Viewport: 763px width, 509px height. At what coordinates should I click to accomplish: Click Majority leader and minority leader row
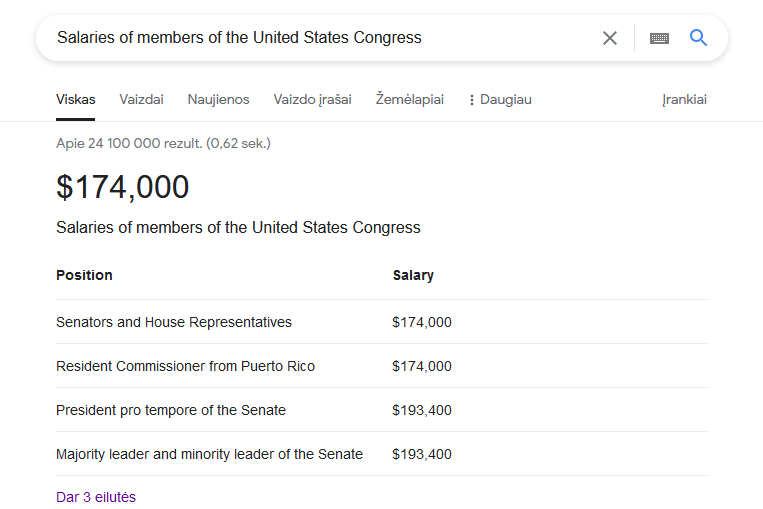click(x=209, y=454)
